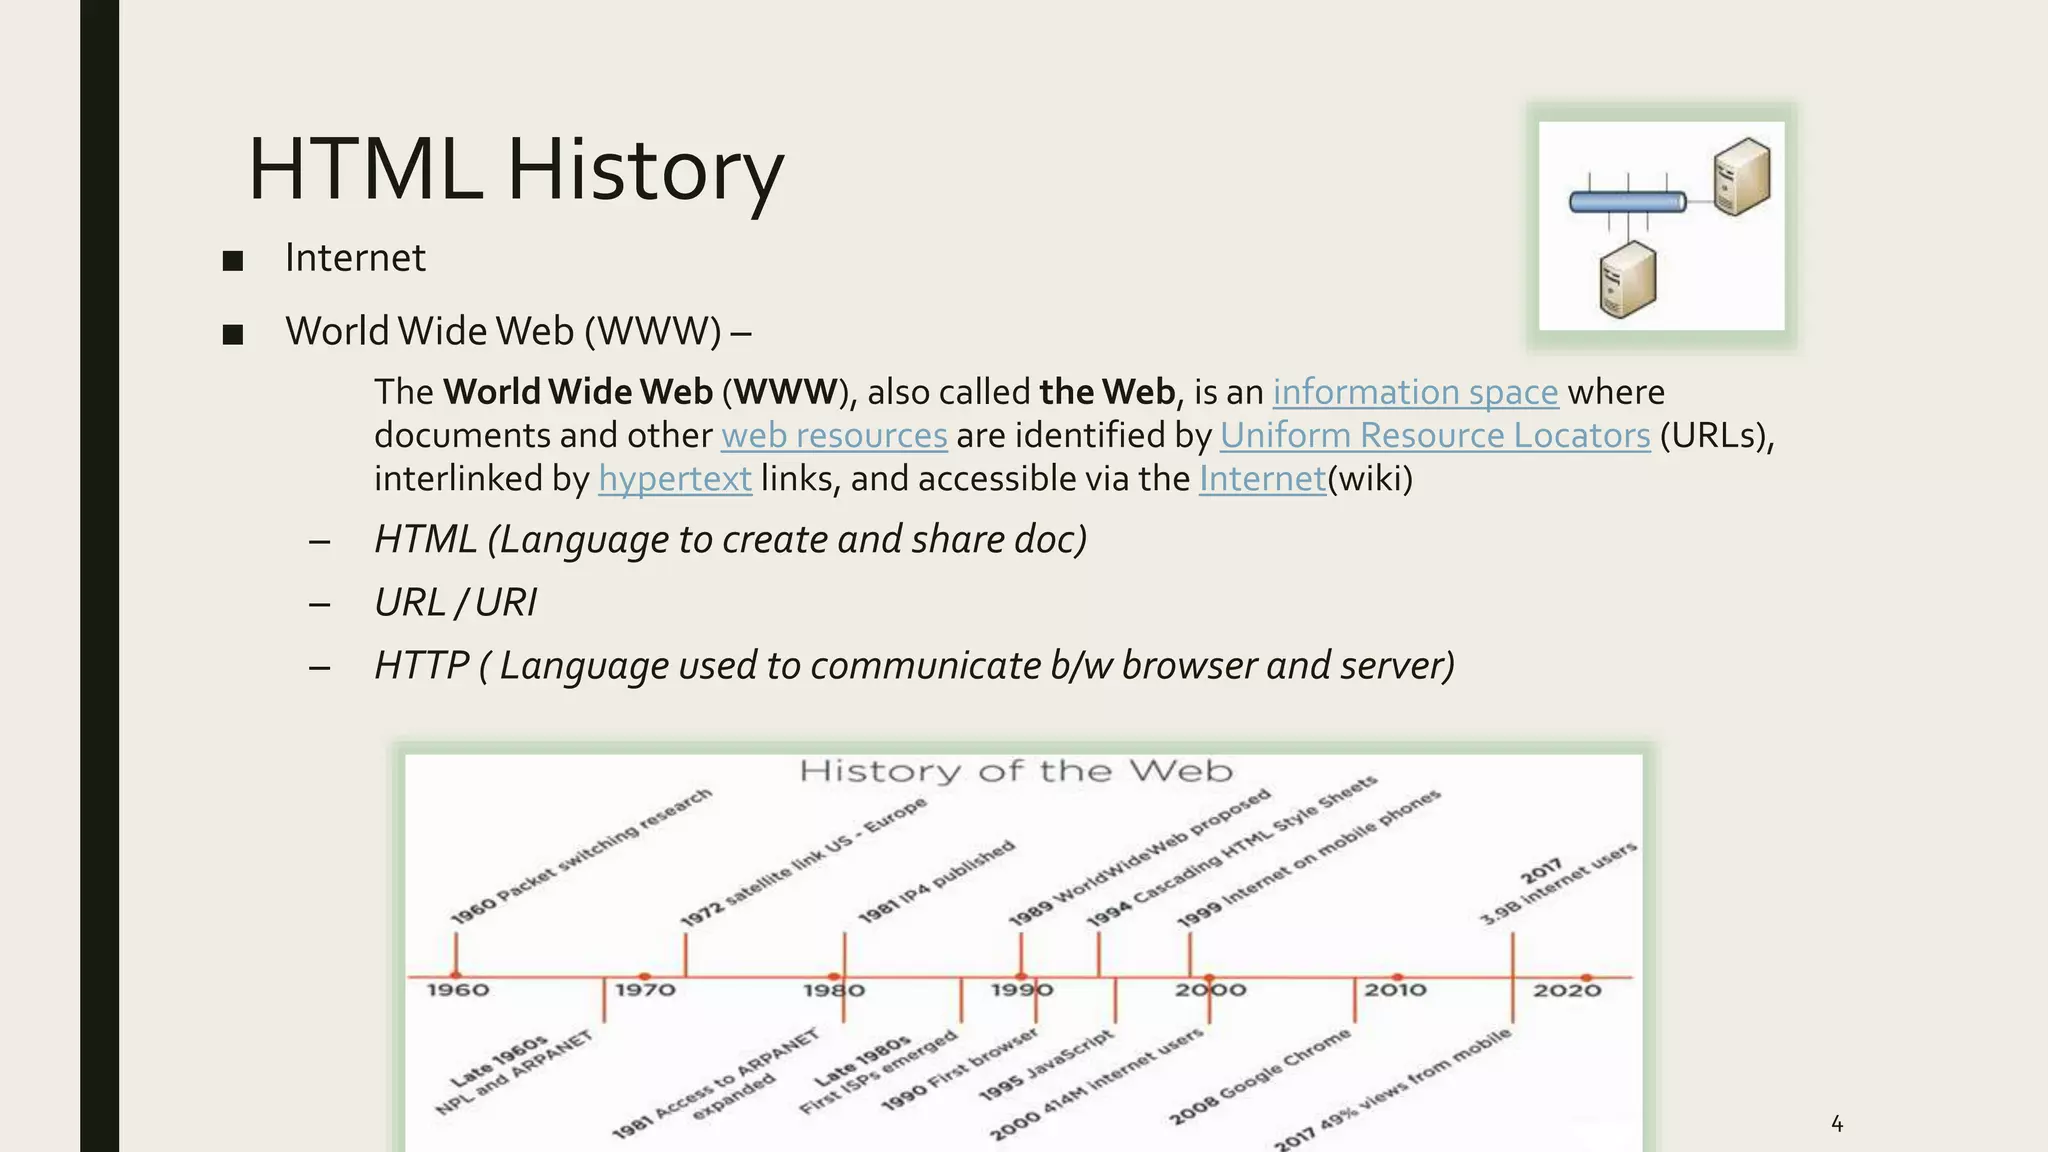Click the 2000 marker on timeline
The width and height of the screenshot is (2048, 1152).
(x=1209, y=977)
